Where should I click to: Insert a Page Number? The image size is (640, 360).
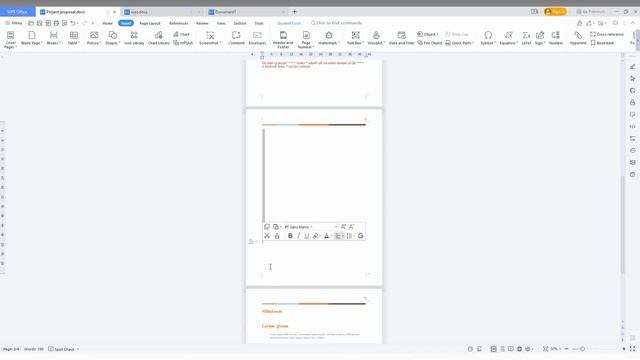click(x=306, y=39)
